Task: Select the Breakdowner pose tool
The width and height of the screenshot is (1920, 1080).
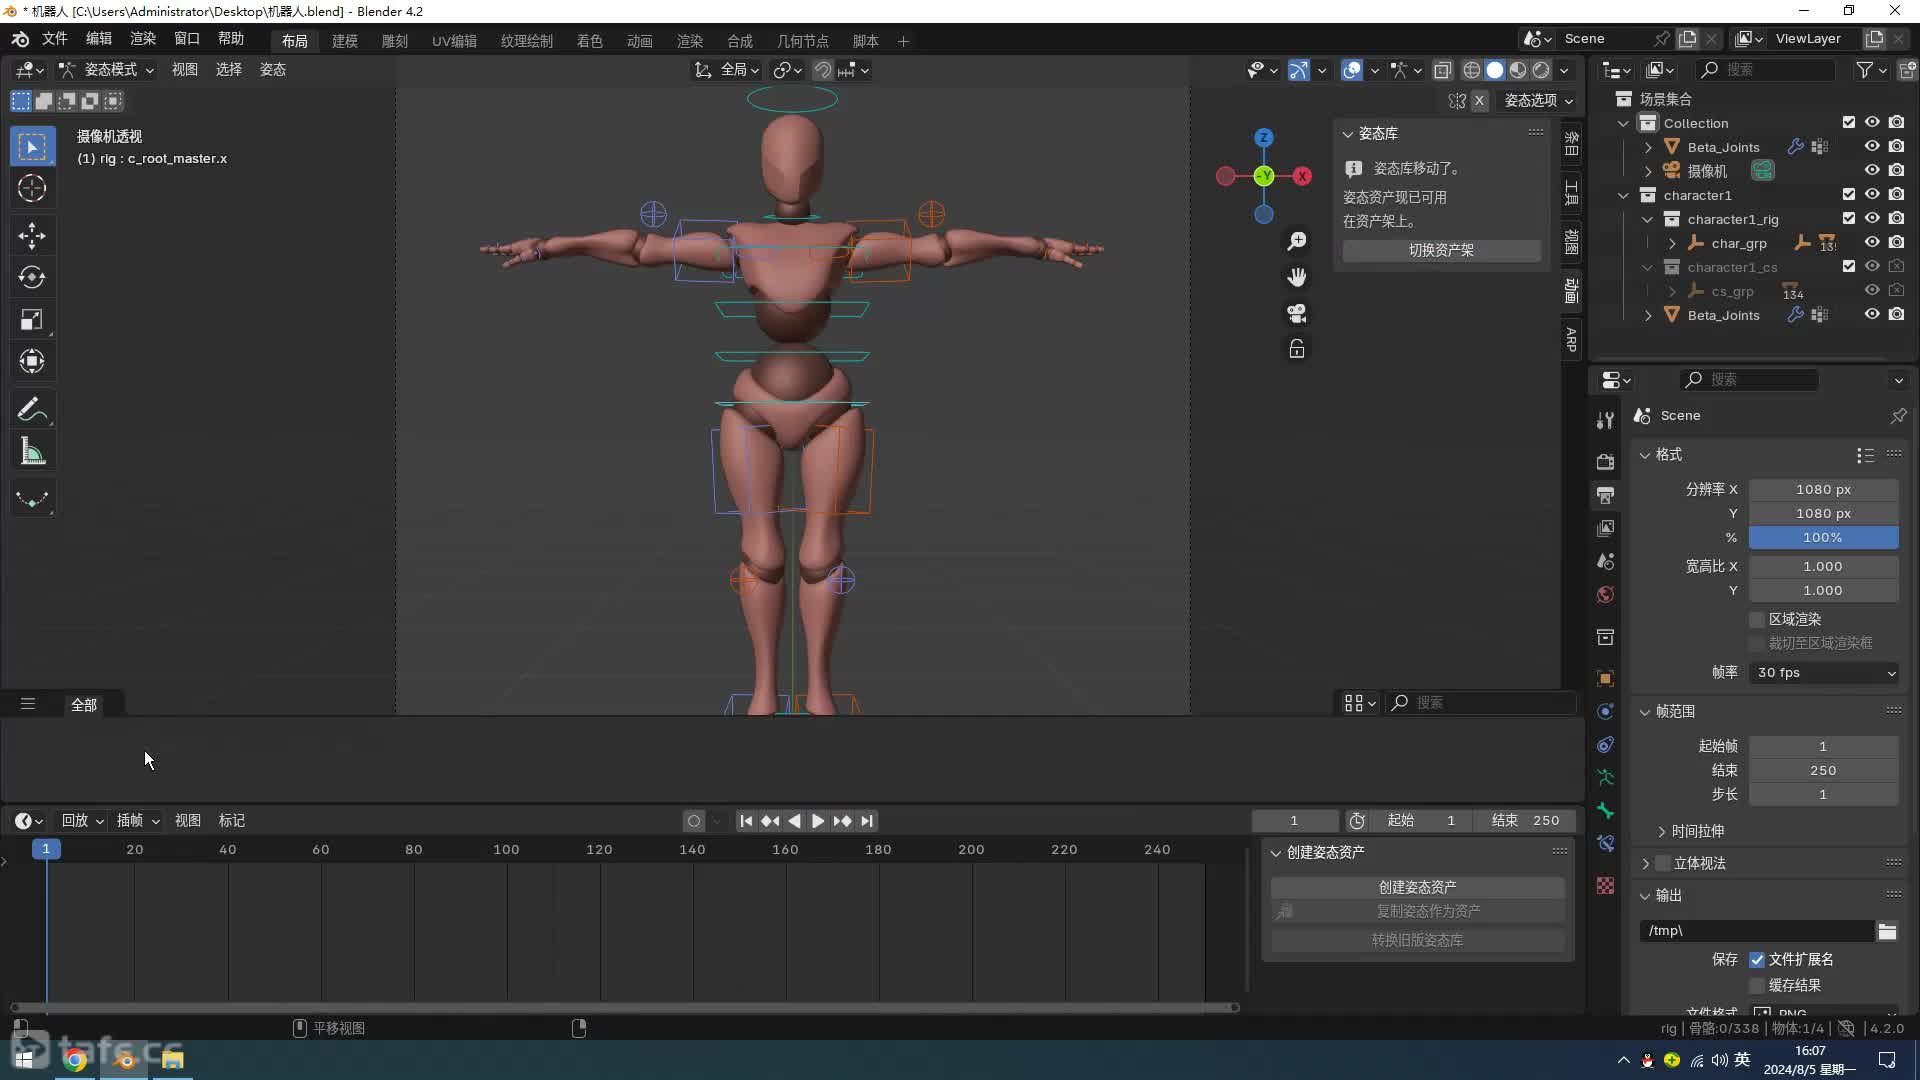Action: click(32, 499)
